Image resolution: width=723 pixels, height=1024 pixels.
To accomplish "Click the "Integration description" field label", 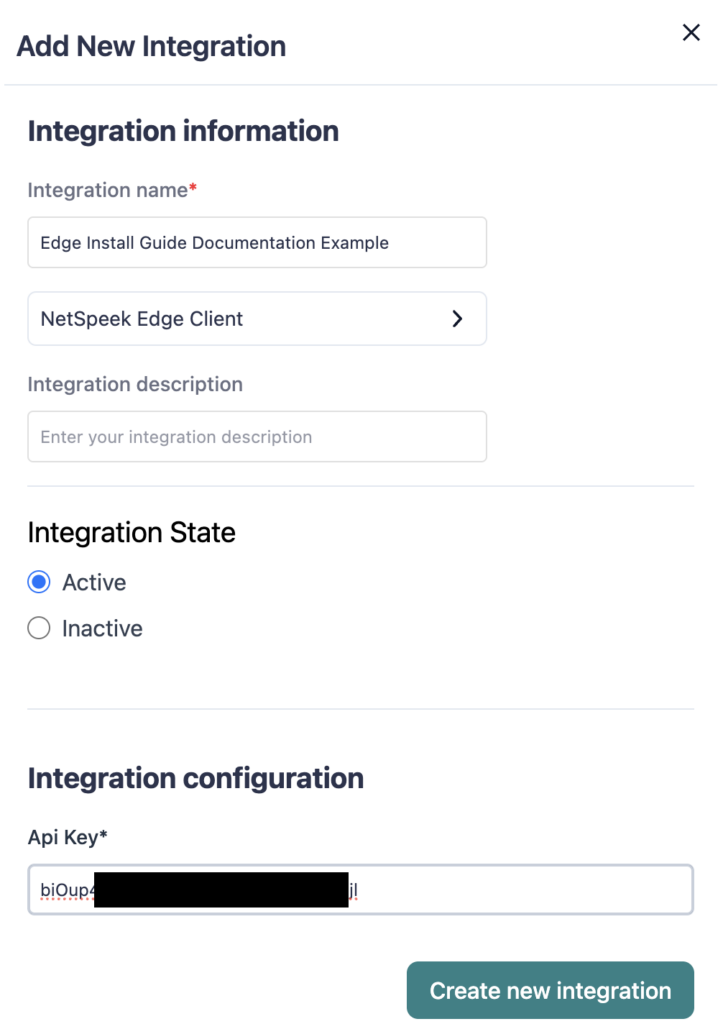I will 135,384.
